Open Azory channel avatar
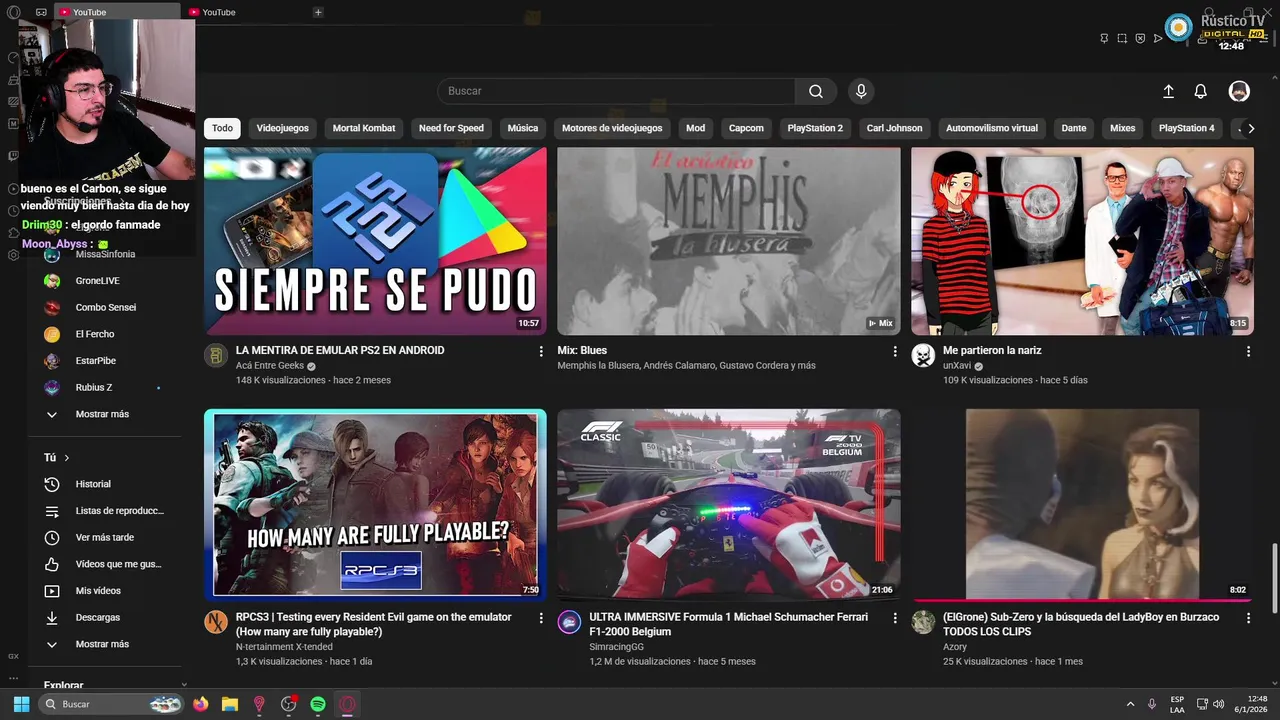Image resolution: width=1280 pixels, height=720 pixels. (x=923, y=622)
